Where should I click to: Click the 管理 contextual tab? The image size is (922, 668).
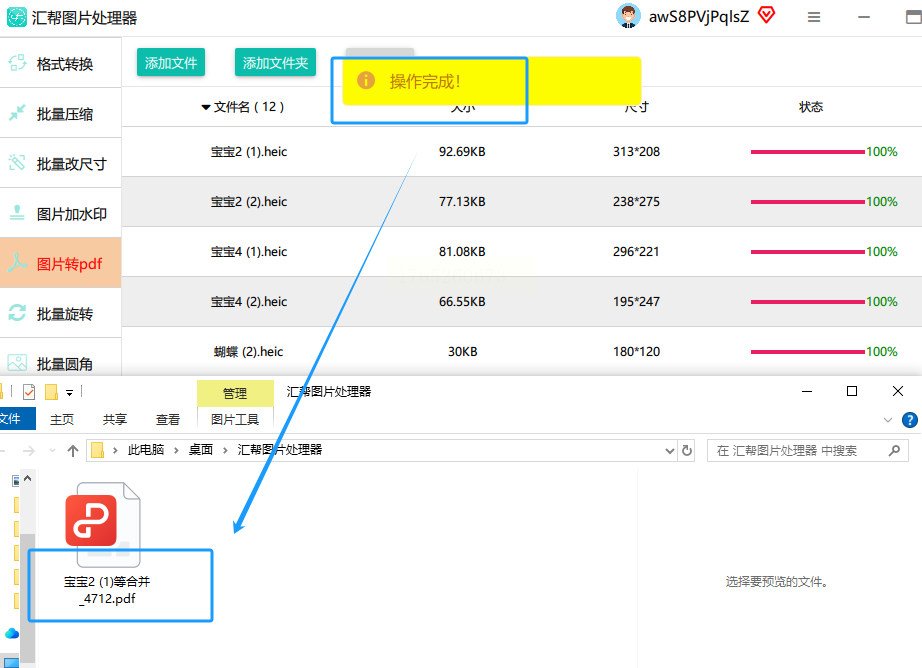(235, 393)
